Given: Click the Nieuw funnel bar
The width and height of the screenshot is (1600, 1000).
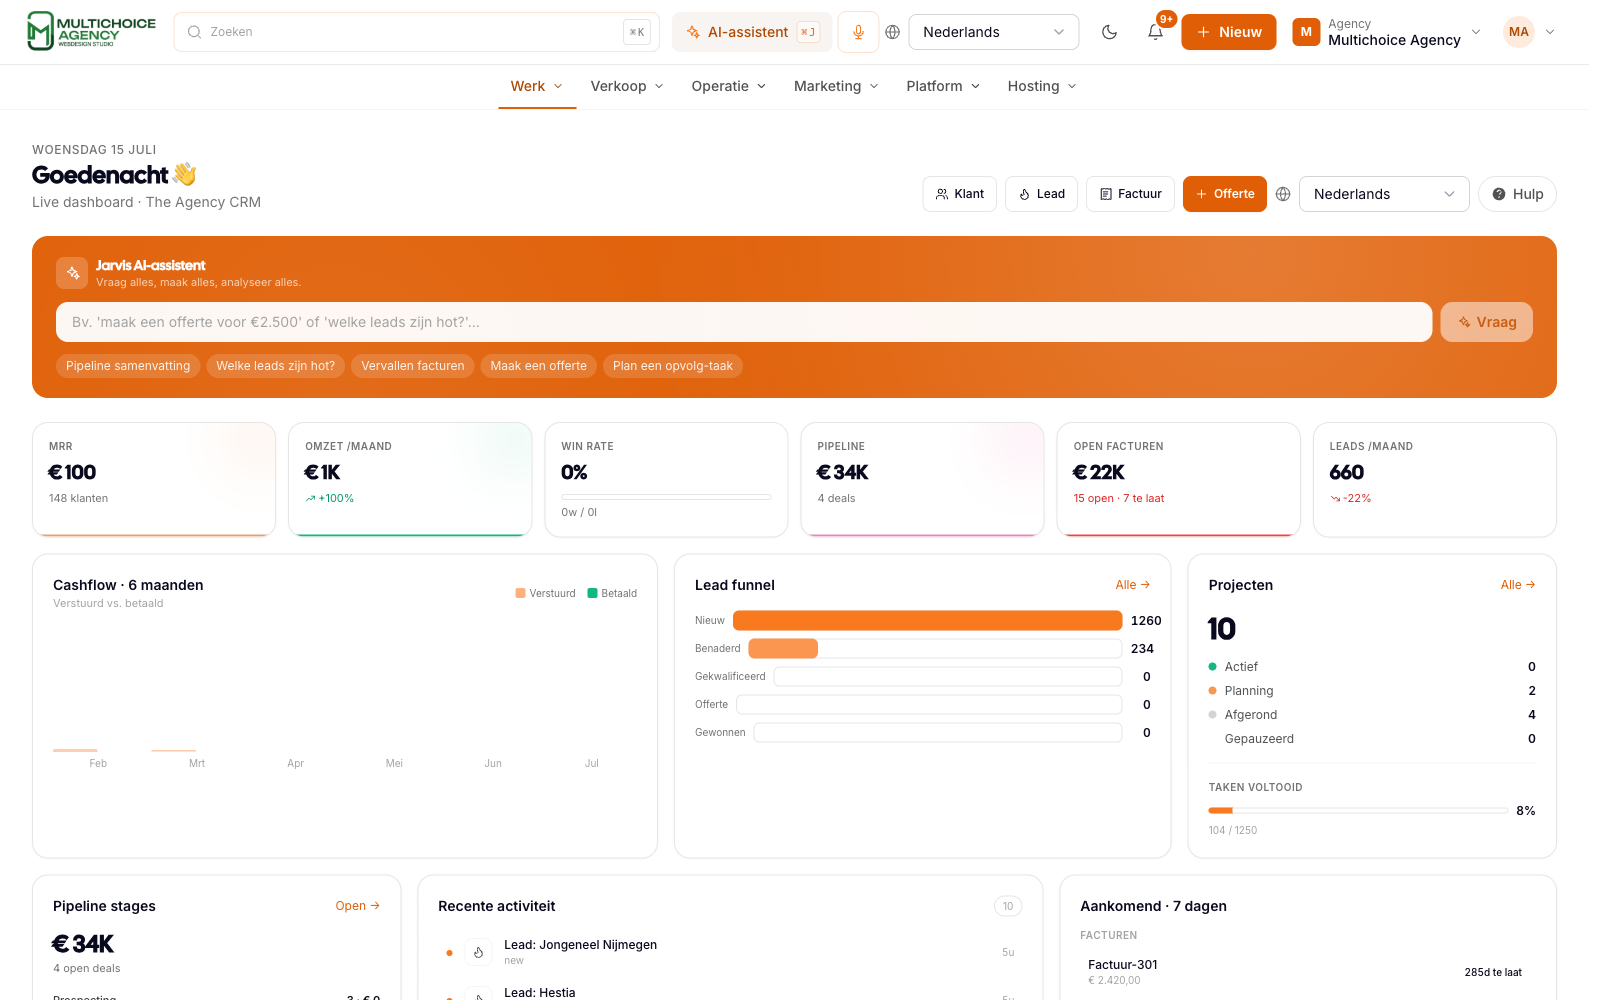Looking at the screenshot, I should pos(927,621).
